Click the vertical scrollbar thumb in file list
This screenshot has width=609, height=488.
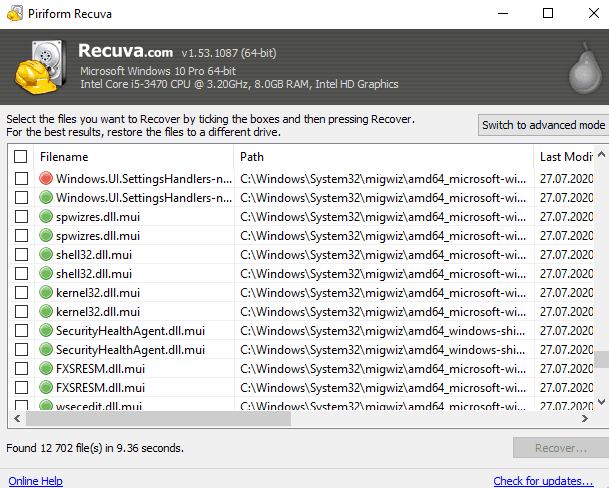point(601,360)
